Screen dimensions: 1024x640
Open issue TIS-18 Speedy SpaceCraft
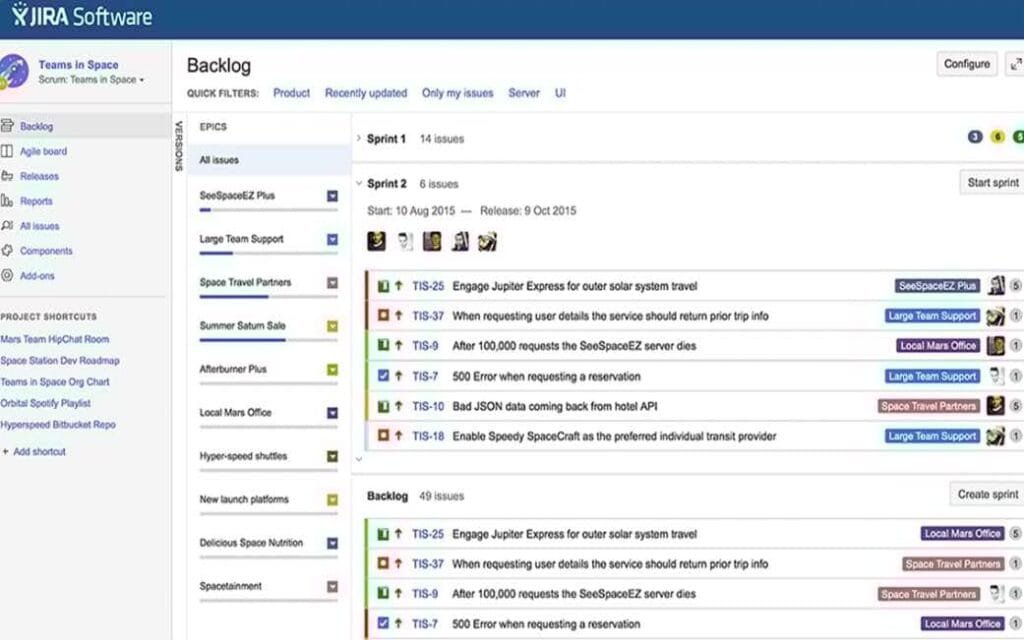tap(428, 436)
